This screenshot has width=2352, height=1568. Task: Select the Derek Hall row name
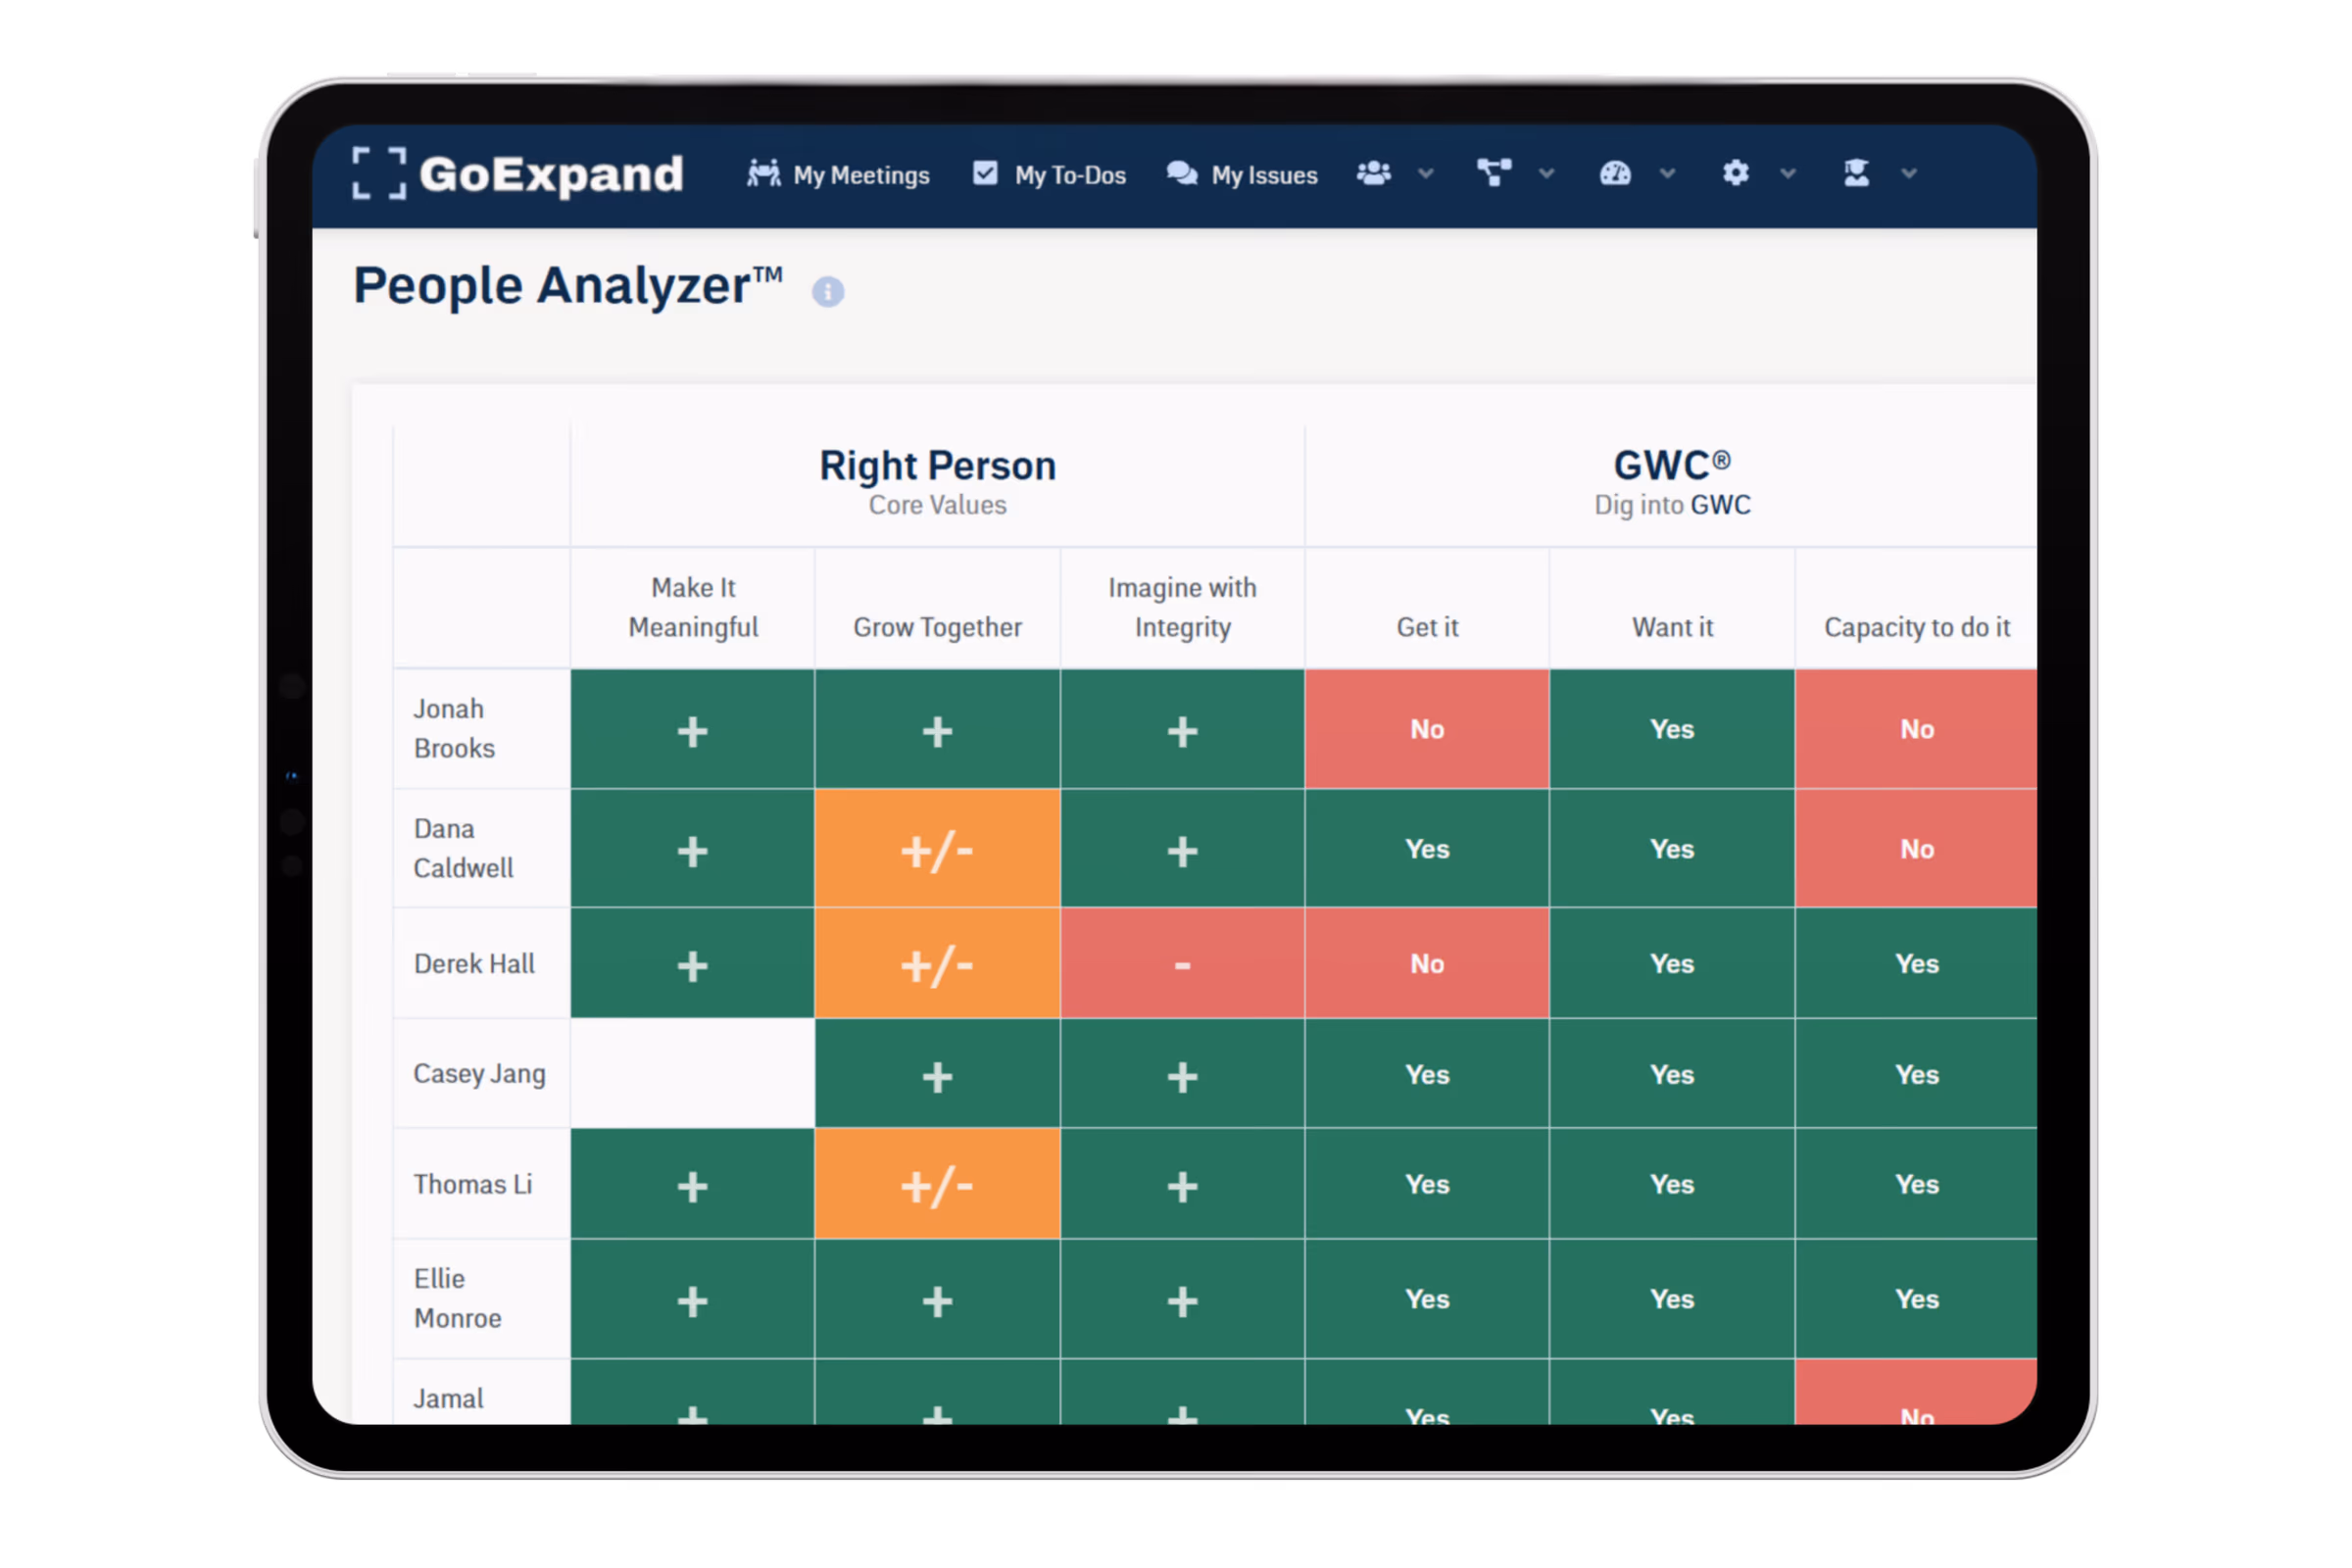point(475,964)
